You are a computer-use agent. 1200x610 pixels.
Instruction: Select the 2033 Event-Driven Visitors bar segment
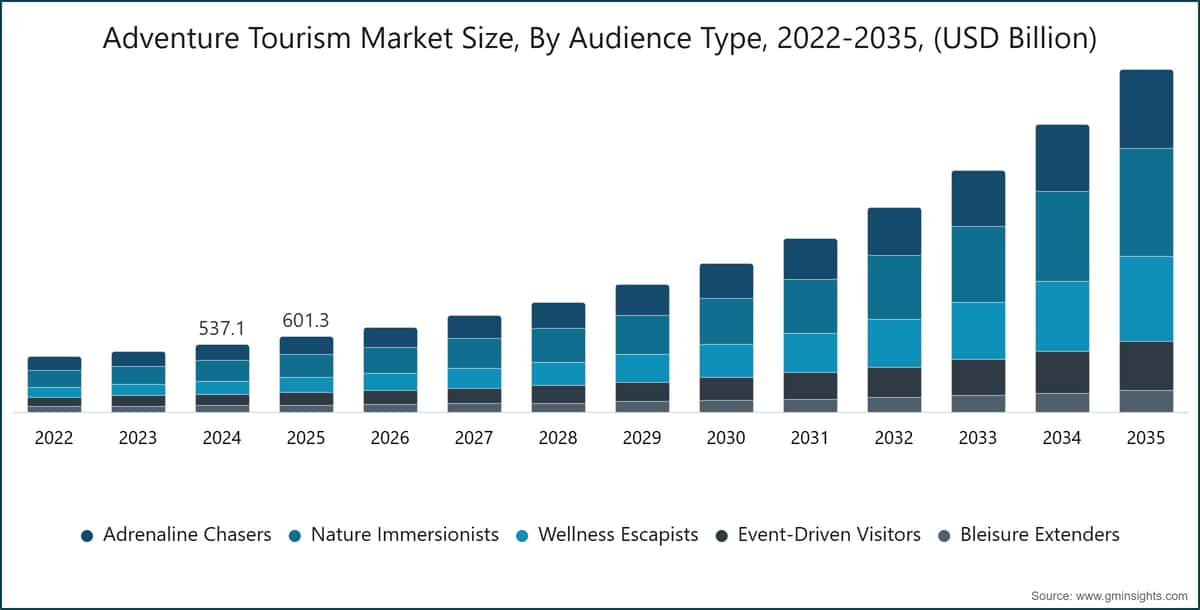pyautogui.click(x=978, y=378)
